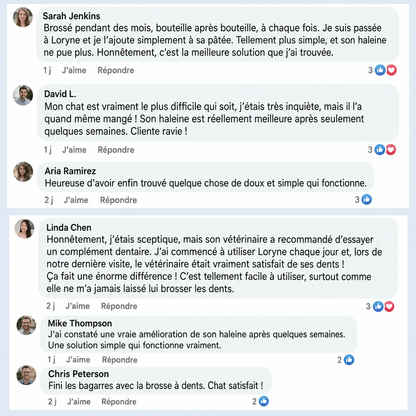Click J'aime under Mike Thompson's comment
Screen dimensions: 416x416
click(78, 360)
